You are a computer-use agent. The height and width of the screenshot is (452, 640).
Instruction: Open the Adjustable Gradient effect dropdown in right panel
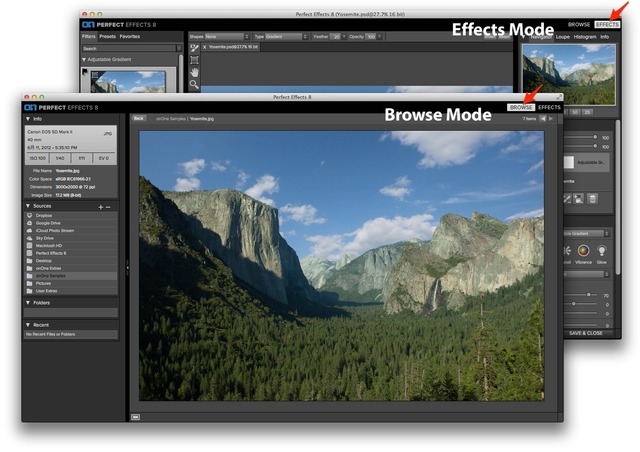pos(587,234)
